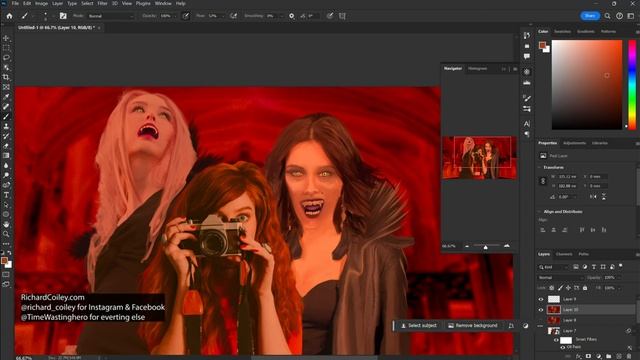Click the layer style fx icon

coord(578,356)
